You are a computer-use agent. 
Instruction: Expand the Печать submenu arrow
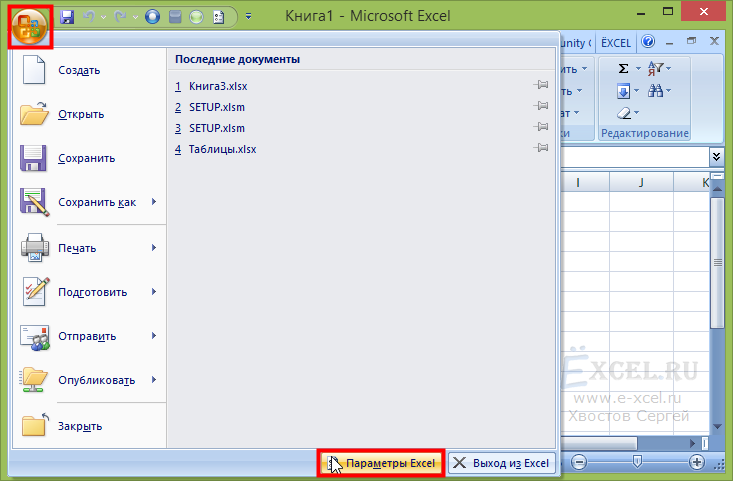pyautogui.click(x=154, y=248)
